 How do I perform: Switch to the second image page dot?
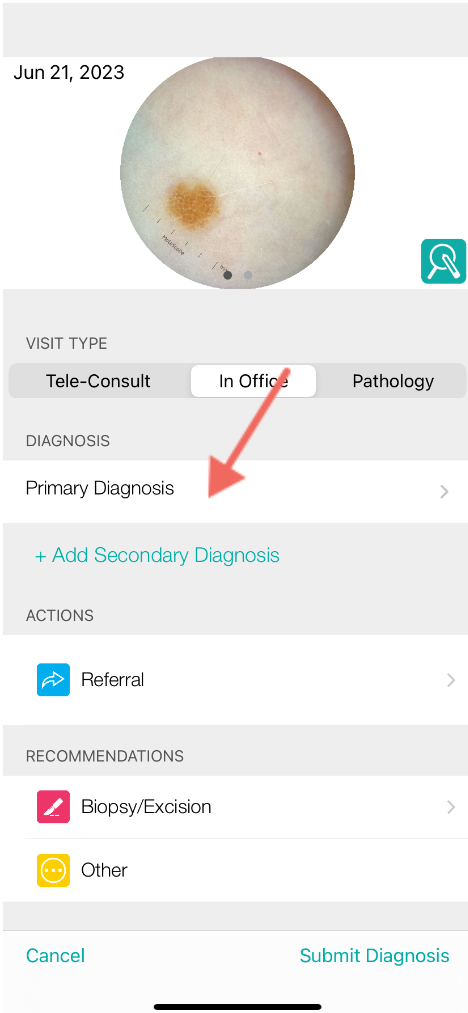coord(248,275)
